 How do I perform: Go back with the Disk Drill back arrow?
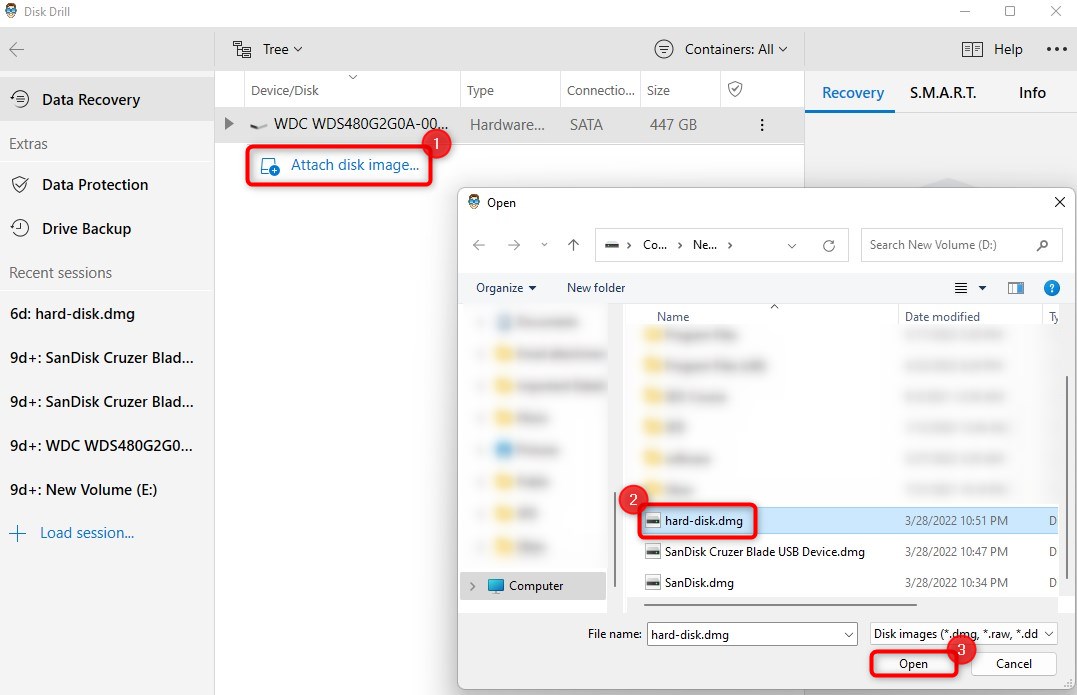[x=16, y=49]
